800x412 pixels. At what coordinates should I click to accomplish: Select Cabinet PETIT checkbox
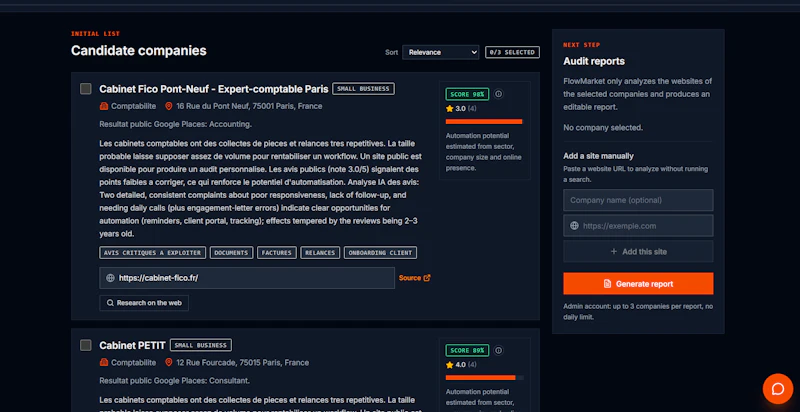click(x=86, y=345)
